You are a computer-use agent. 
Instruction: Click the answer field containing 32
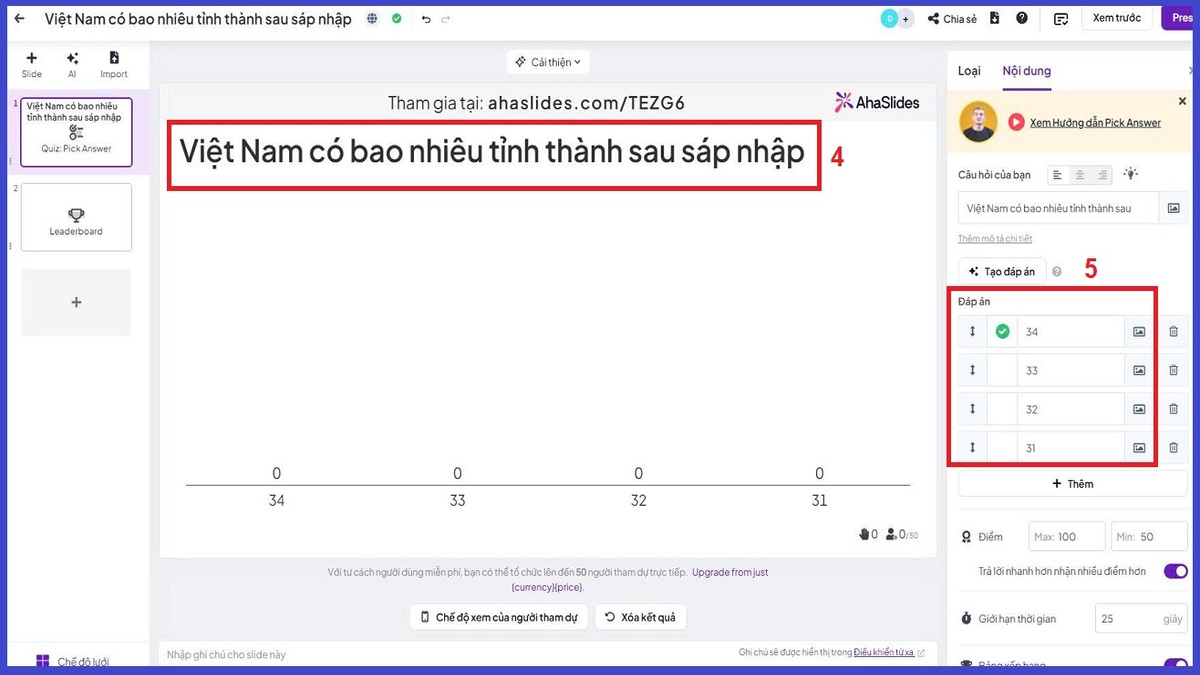(1071, 409)
